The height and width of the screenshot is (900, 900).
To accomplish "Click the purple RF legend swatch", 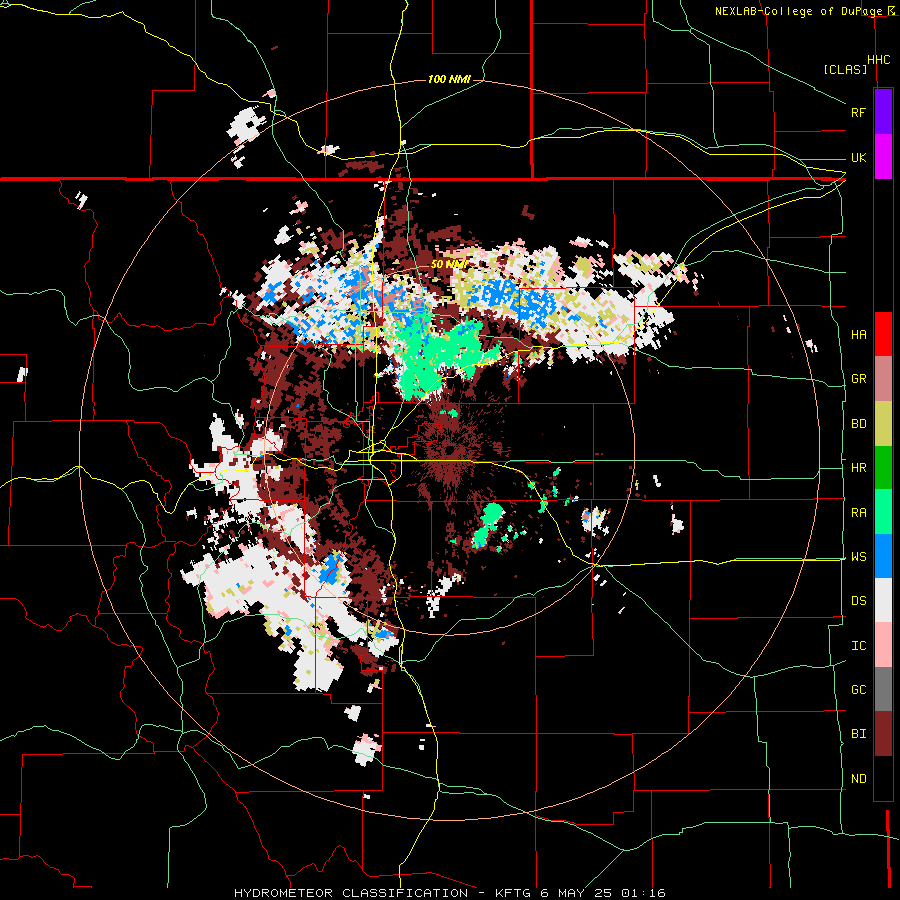I will click(883, 112).
